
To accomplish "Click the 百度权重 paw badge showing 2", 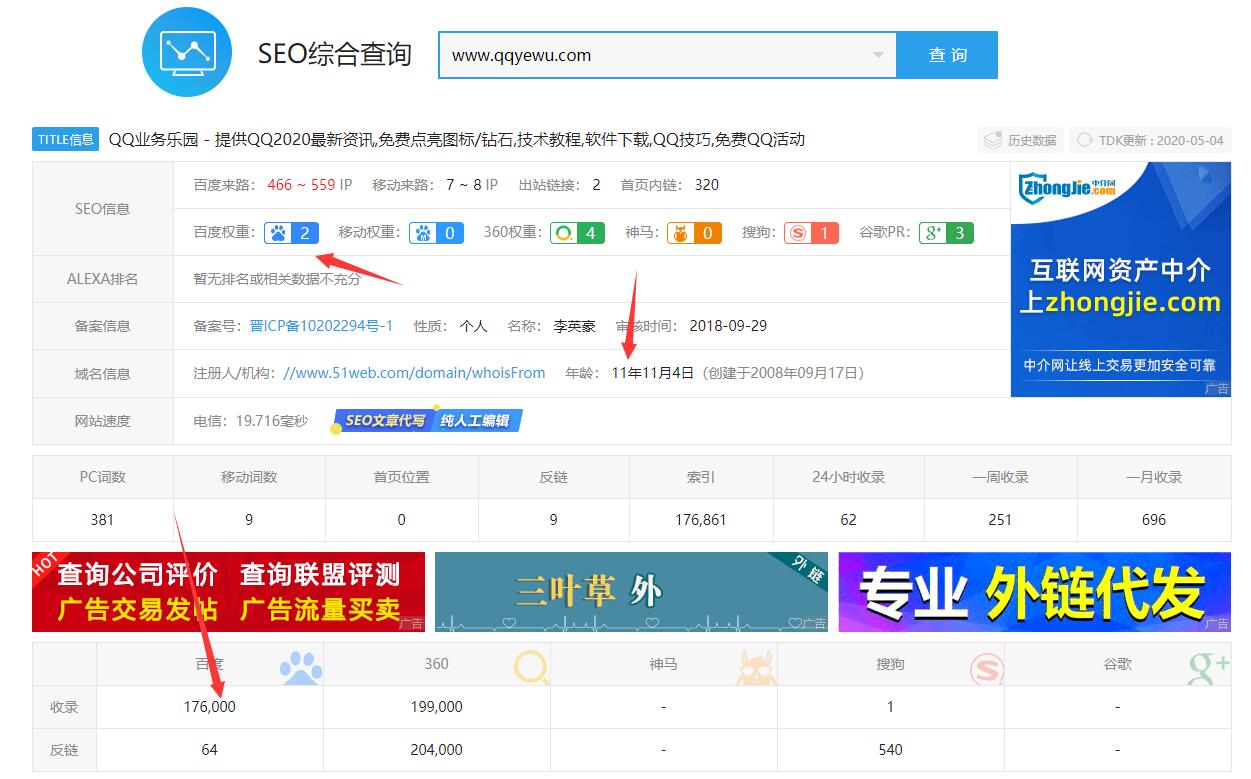I will tap(293, 233).
